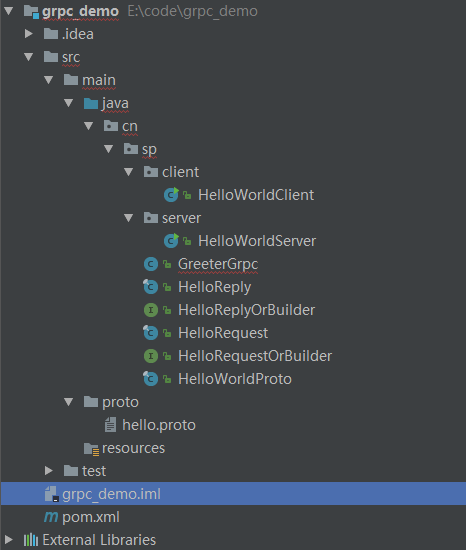Click the .idea folder icon
Screen dimensions: 466x550
tap(51, 34)
